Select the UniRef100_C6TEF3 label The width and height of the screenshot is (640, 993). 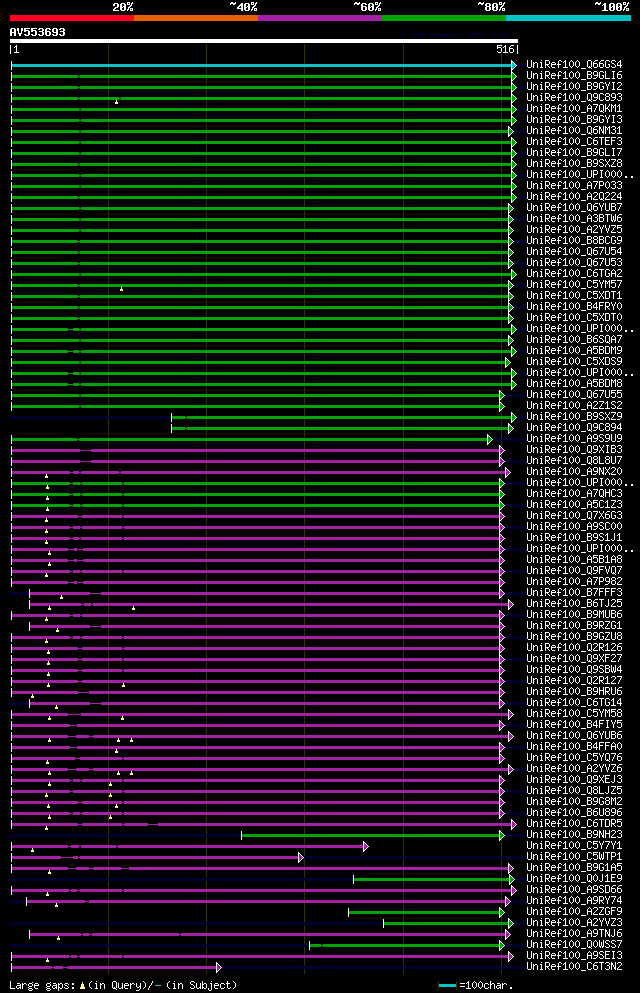tap(574, 141)
